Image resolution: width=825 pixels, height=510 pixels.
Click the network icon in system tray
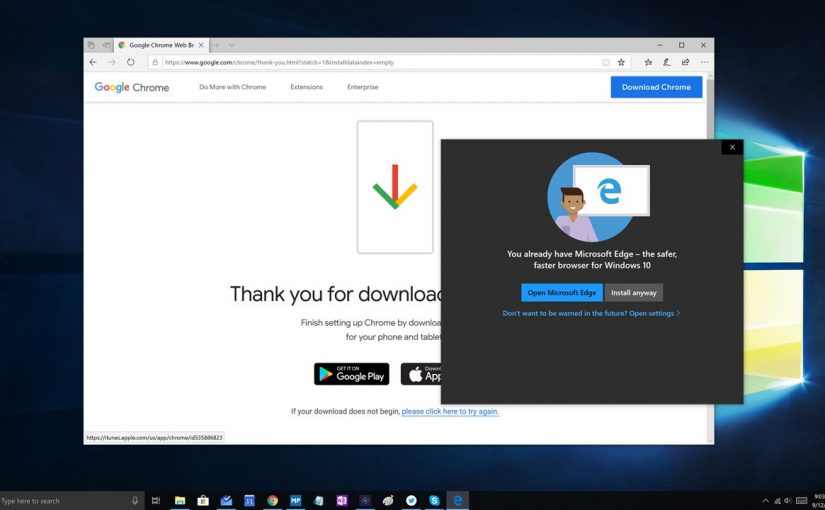pyautogui.click(x=777, y=501)
